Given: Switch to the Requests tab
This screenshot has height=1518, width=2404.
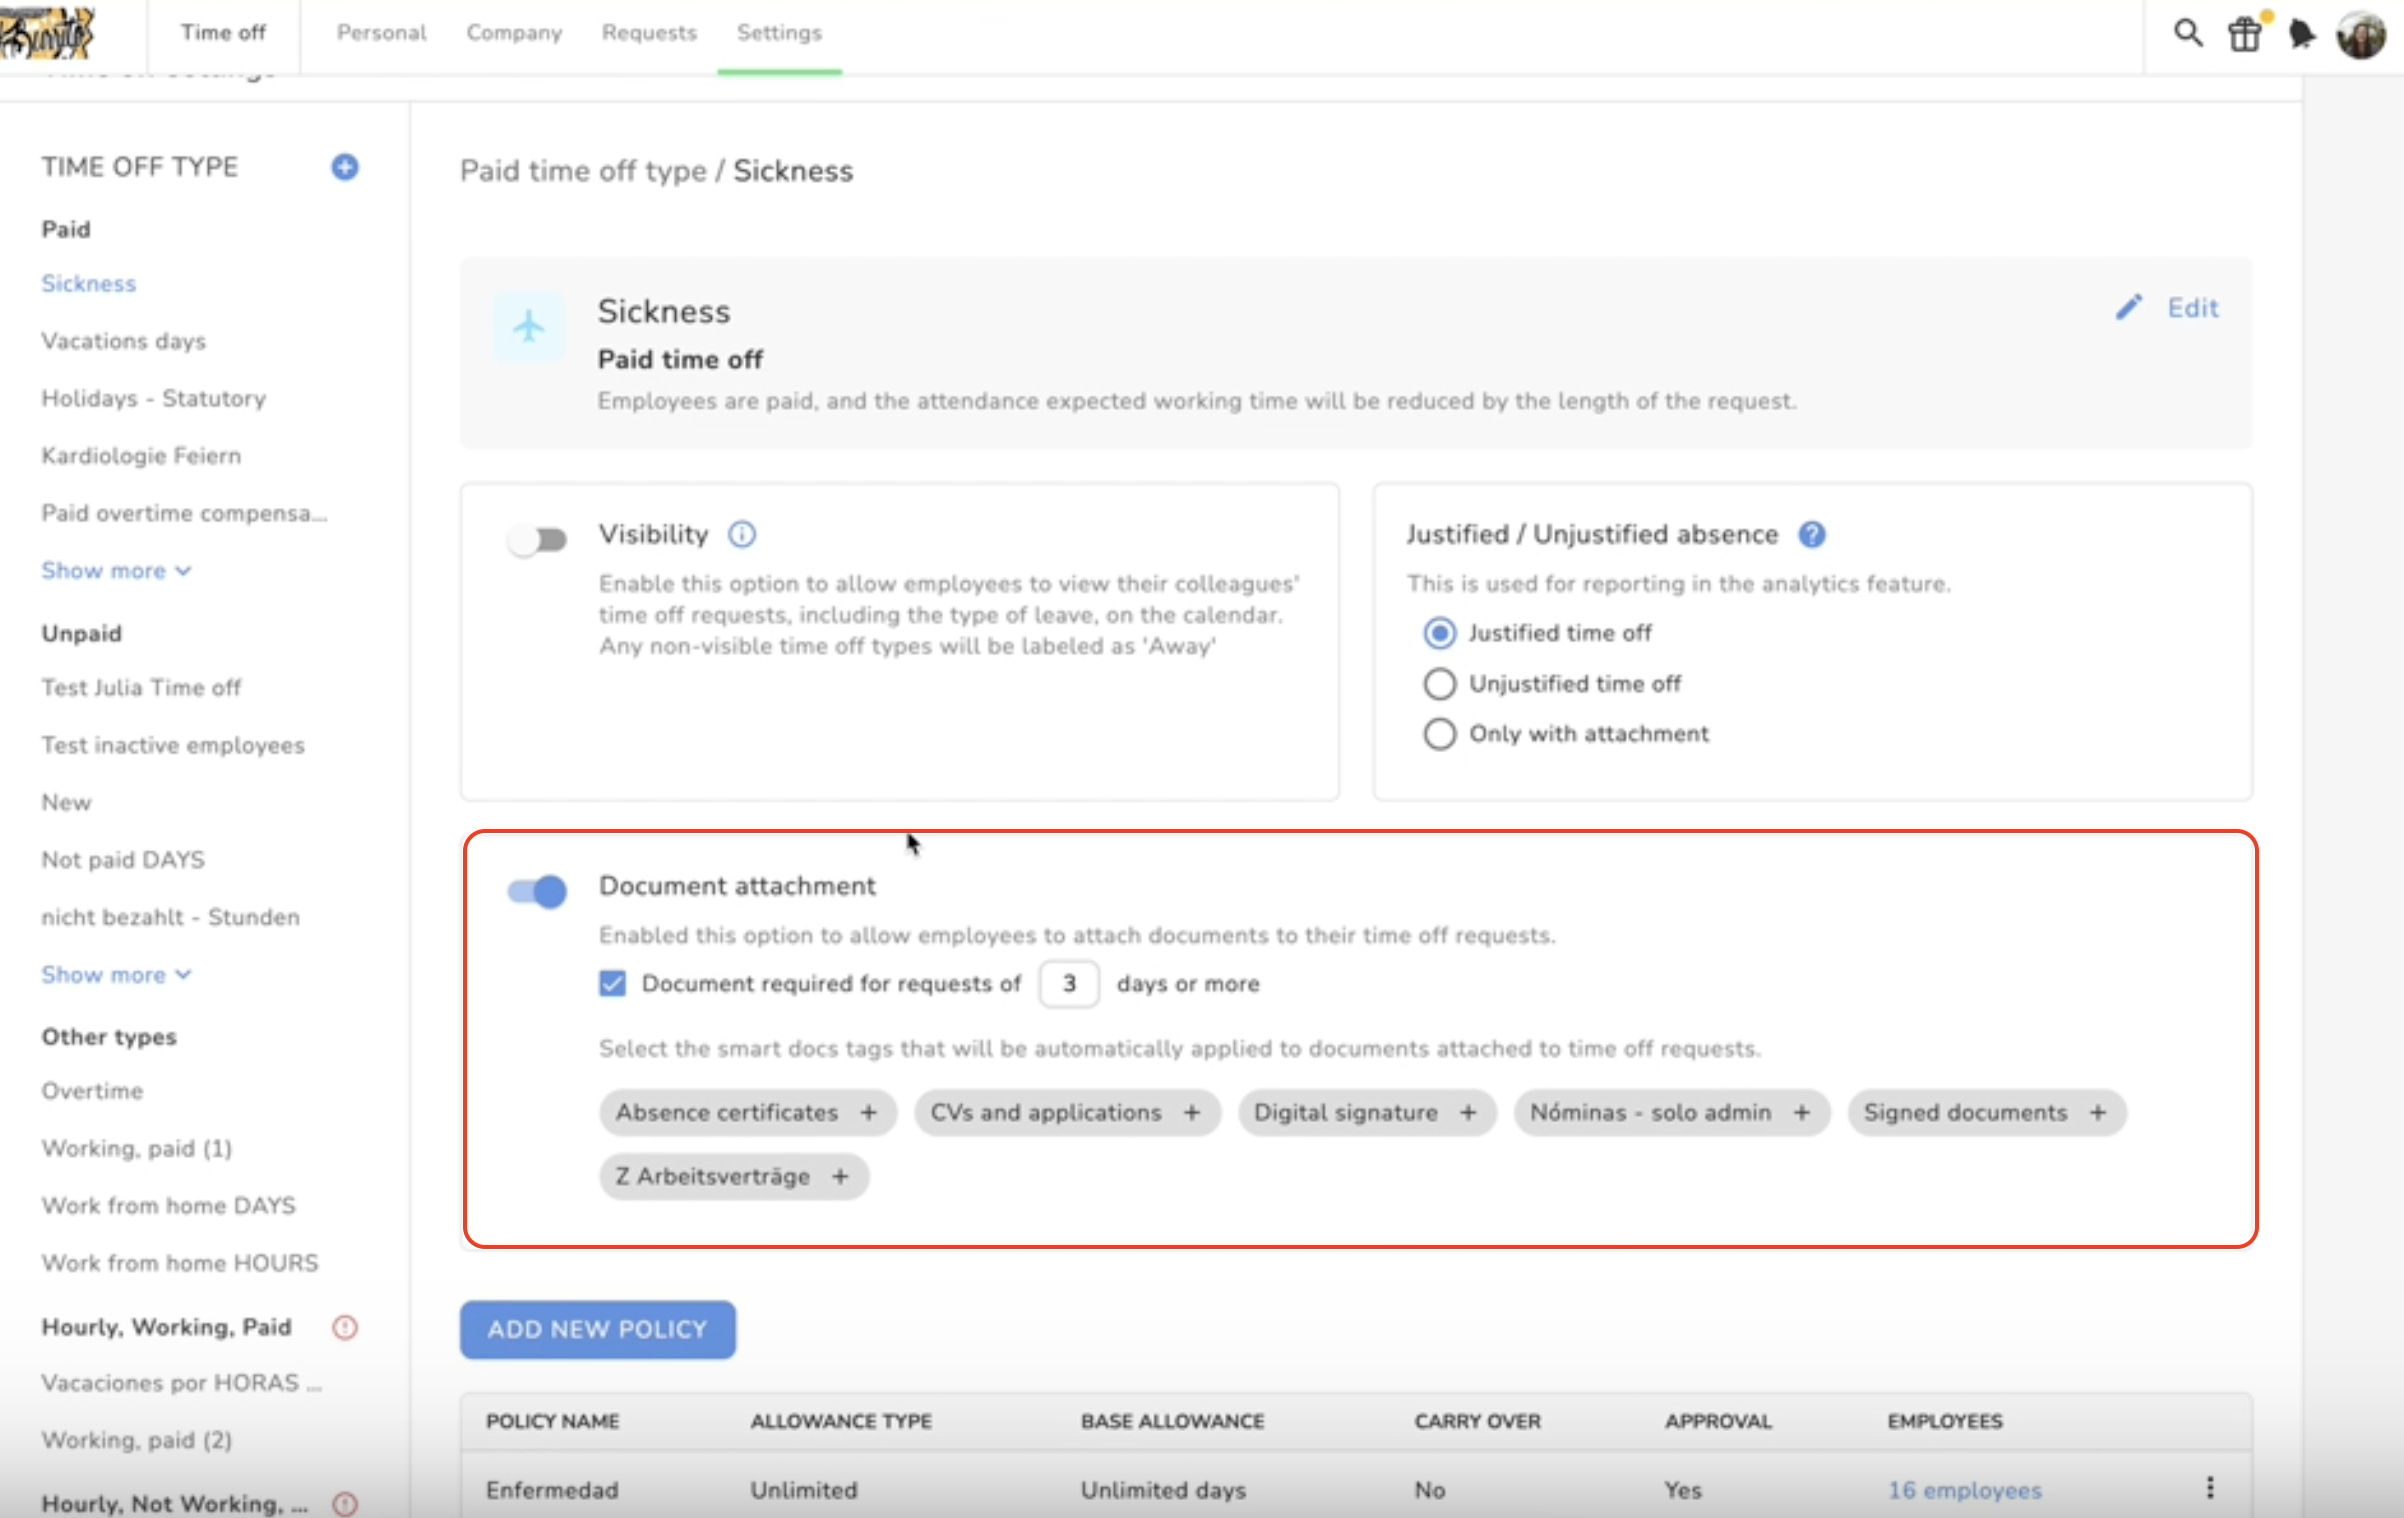Looking at the screenshot, I should point(649,33).
